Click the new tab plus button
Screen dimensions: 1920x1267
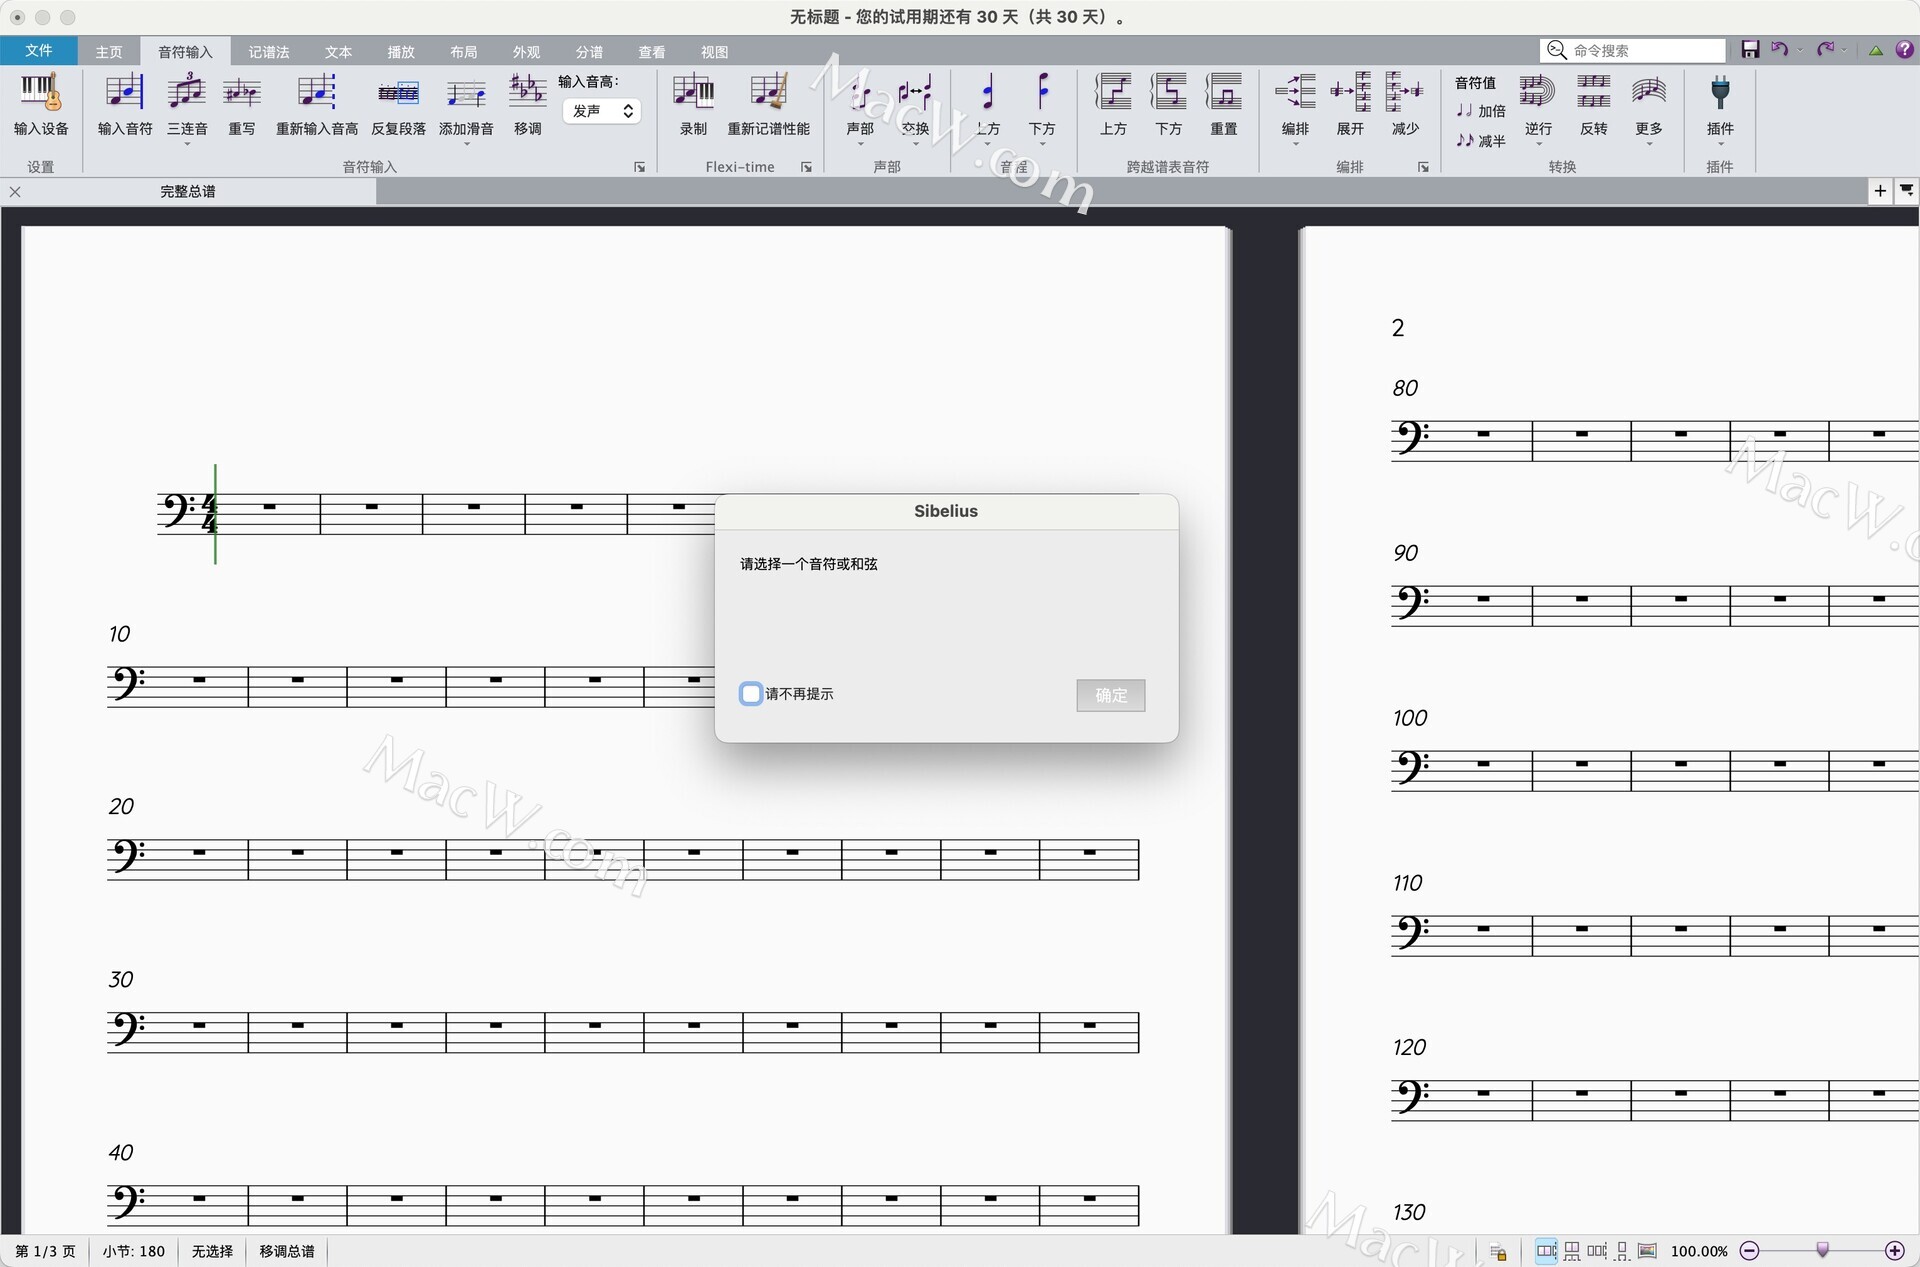1880,190
